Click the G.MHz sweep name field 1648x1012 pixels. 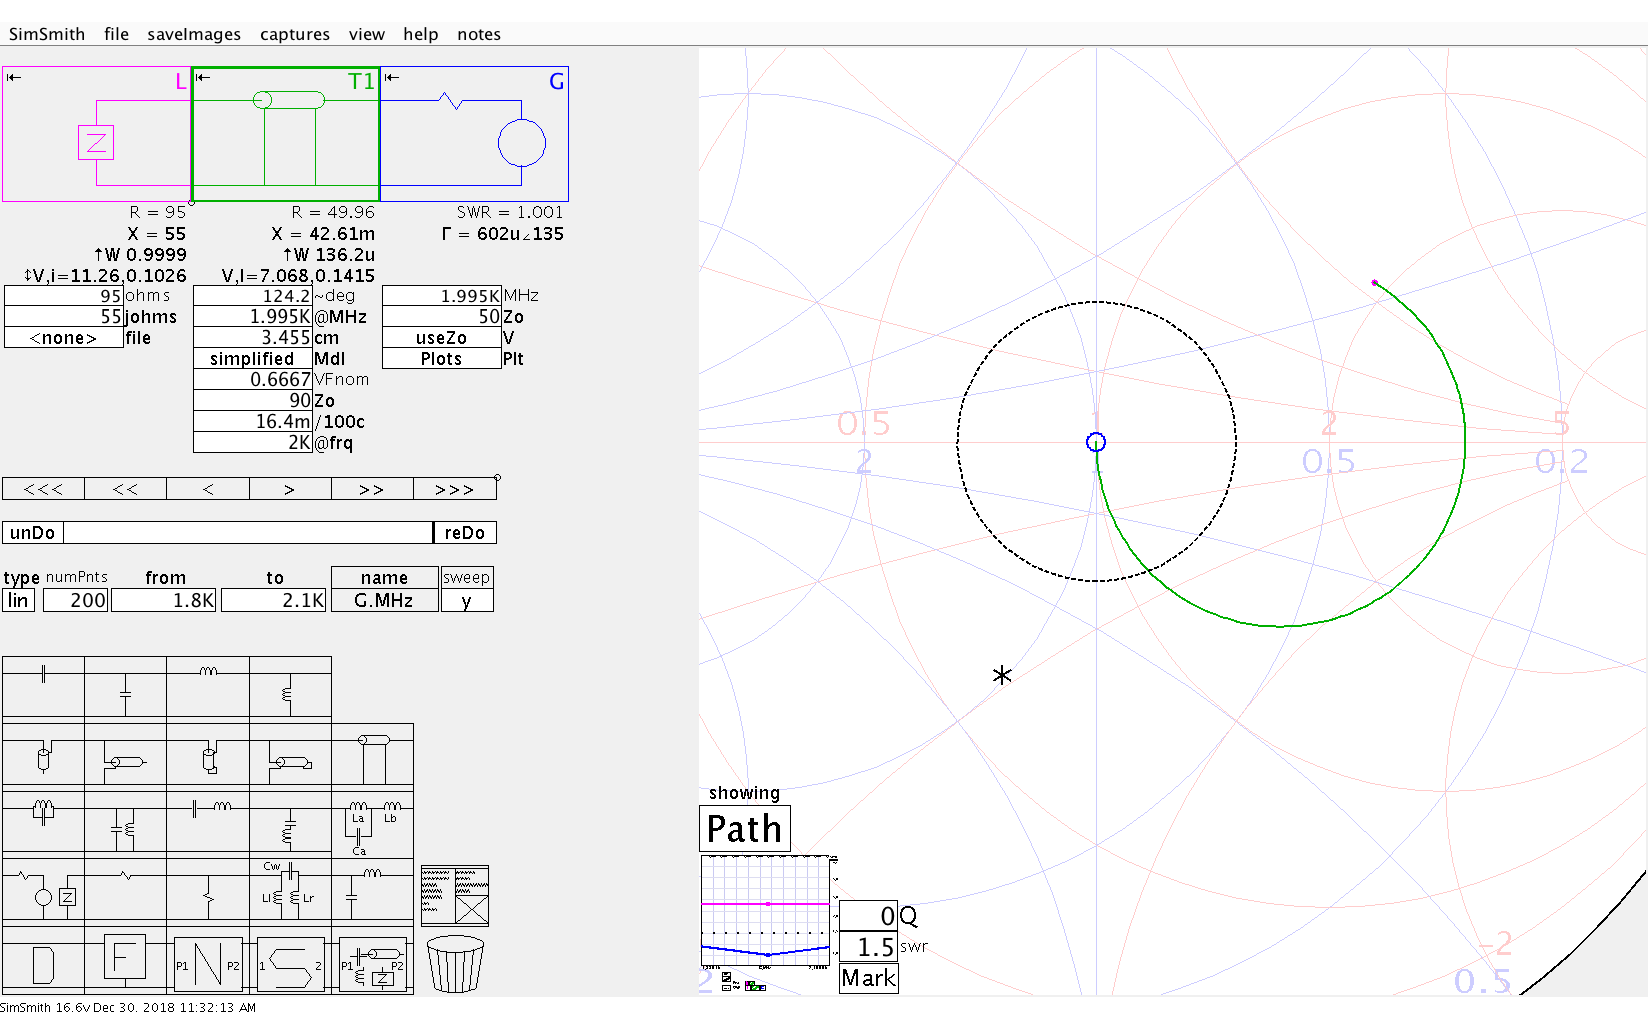pyautogui.click(x=385, y=600)
